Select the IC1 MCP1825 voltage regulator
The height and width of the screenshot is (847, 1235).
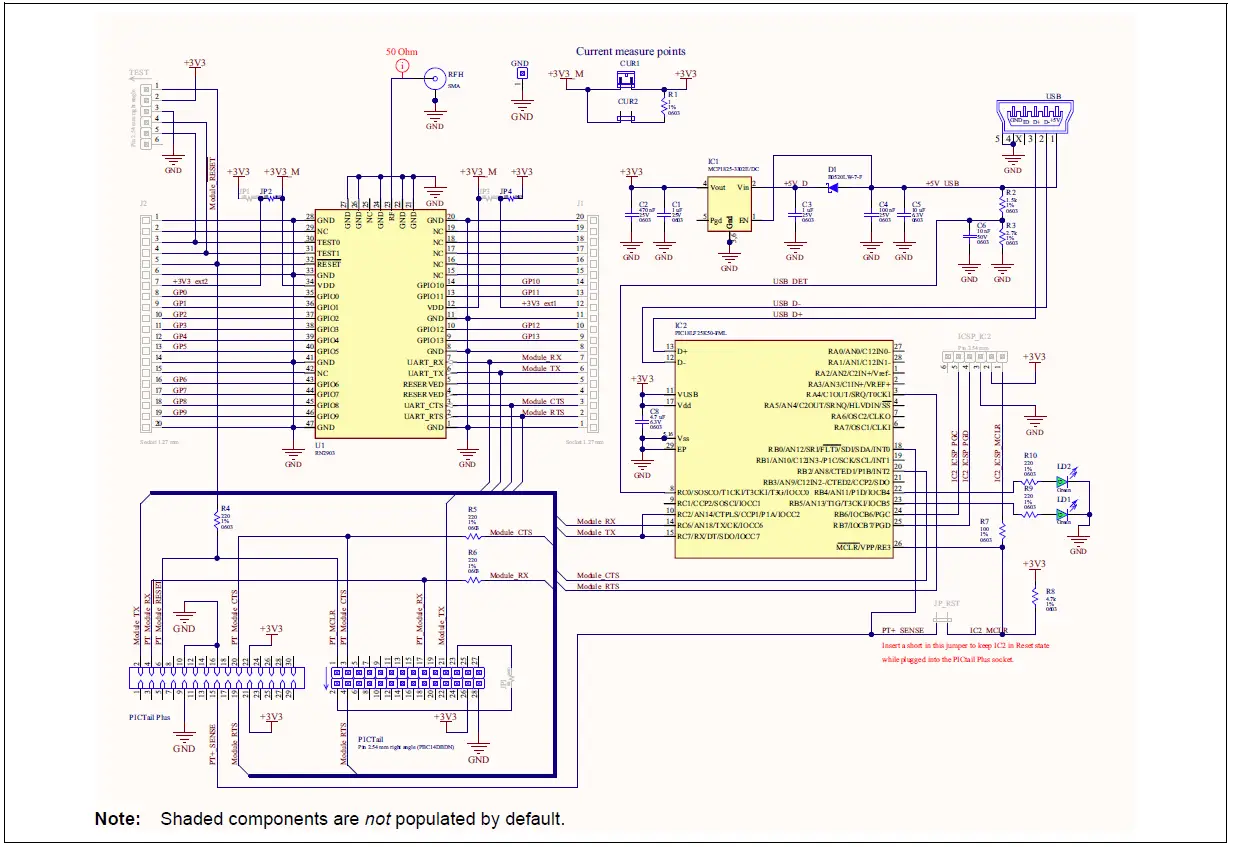[730, 205]
